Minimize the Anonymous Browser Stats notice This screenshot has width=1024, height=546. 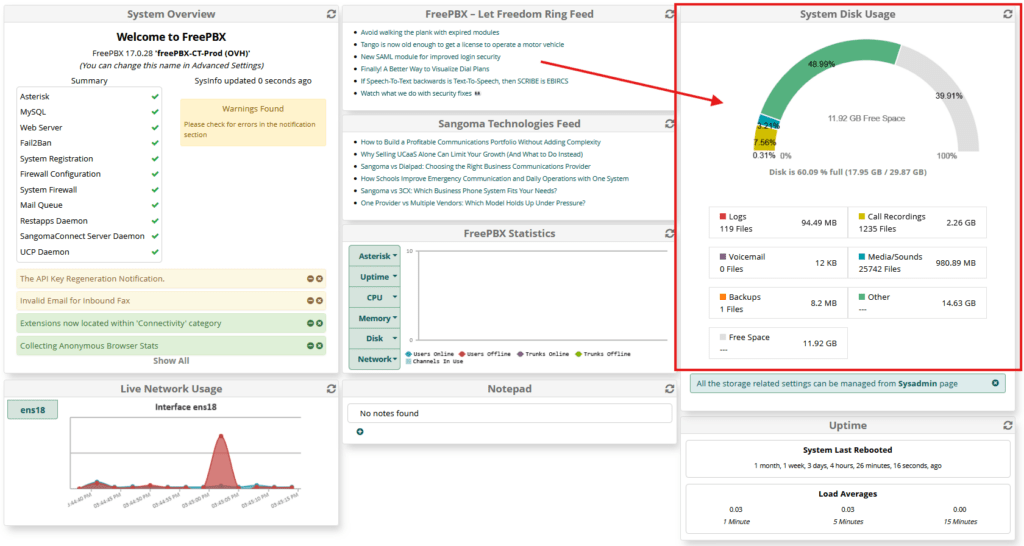pos(310,345)
